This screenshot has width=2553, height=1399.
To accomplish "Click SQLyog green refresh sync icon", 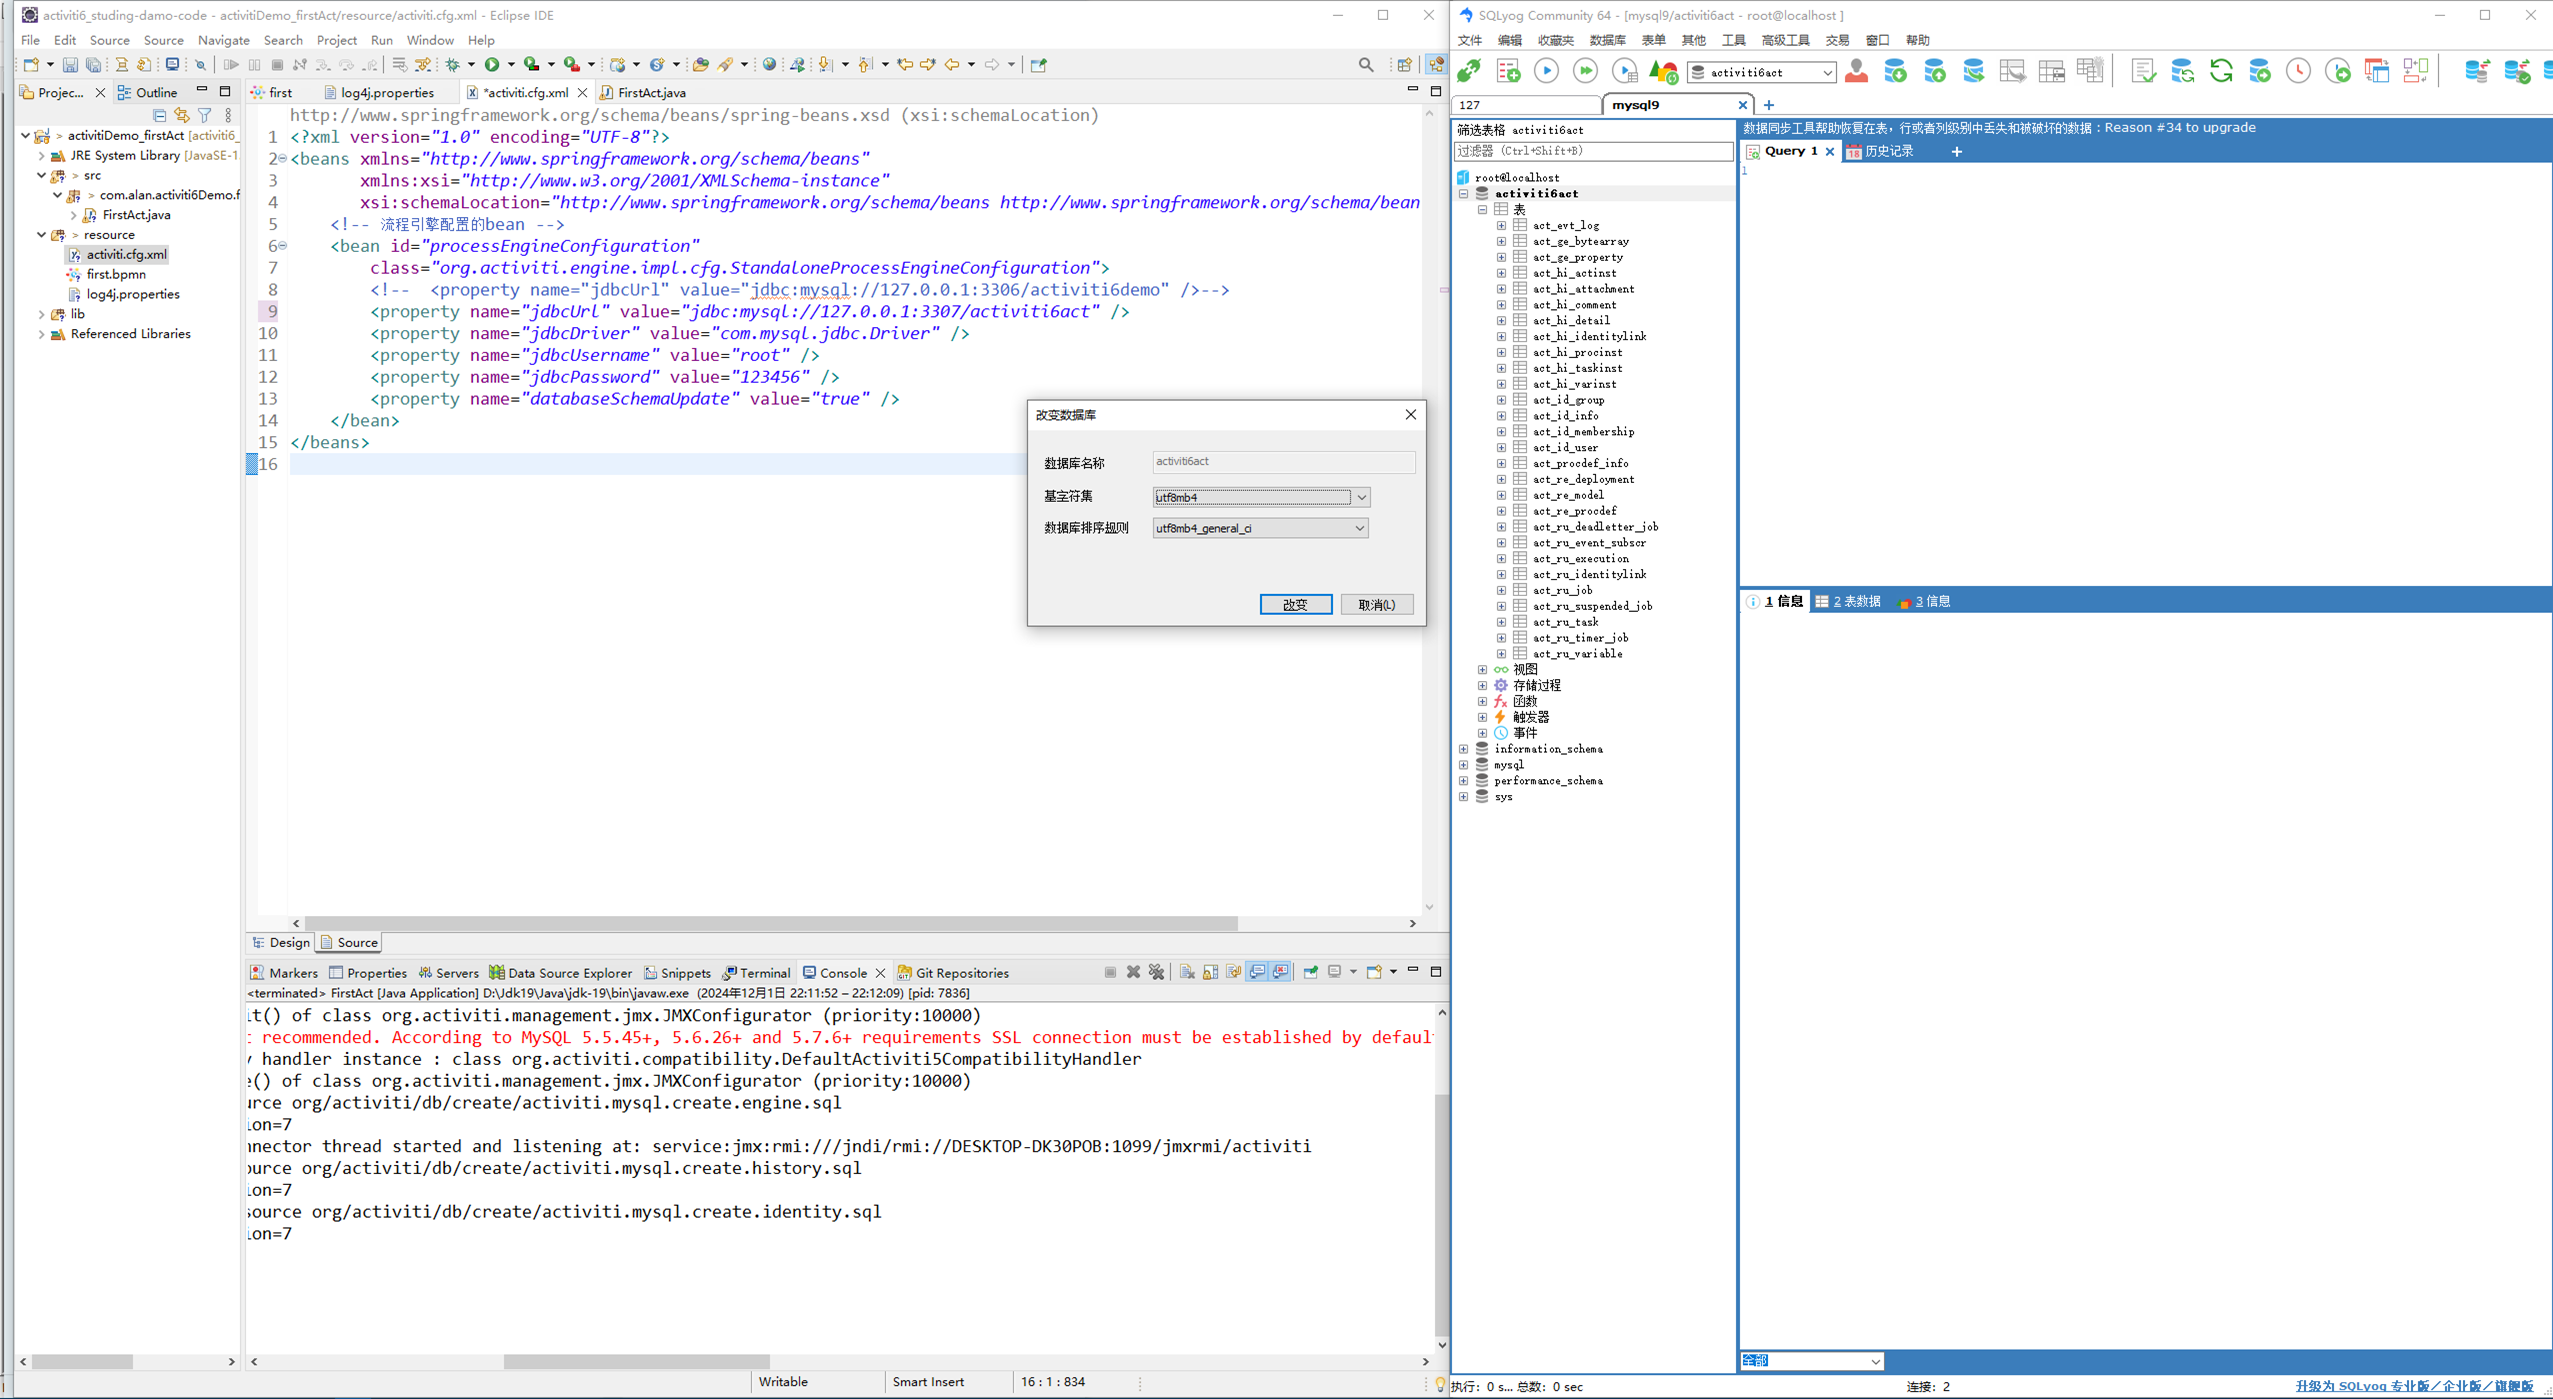I will click(2221, 71).
